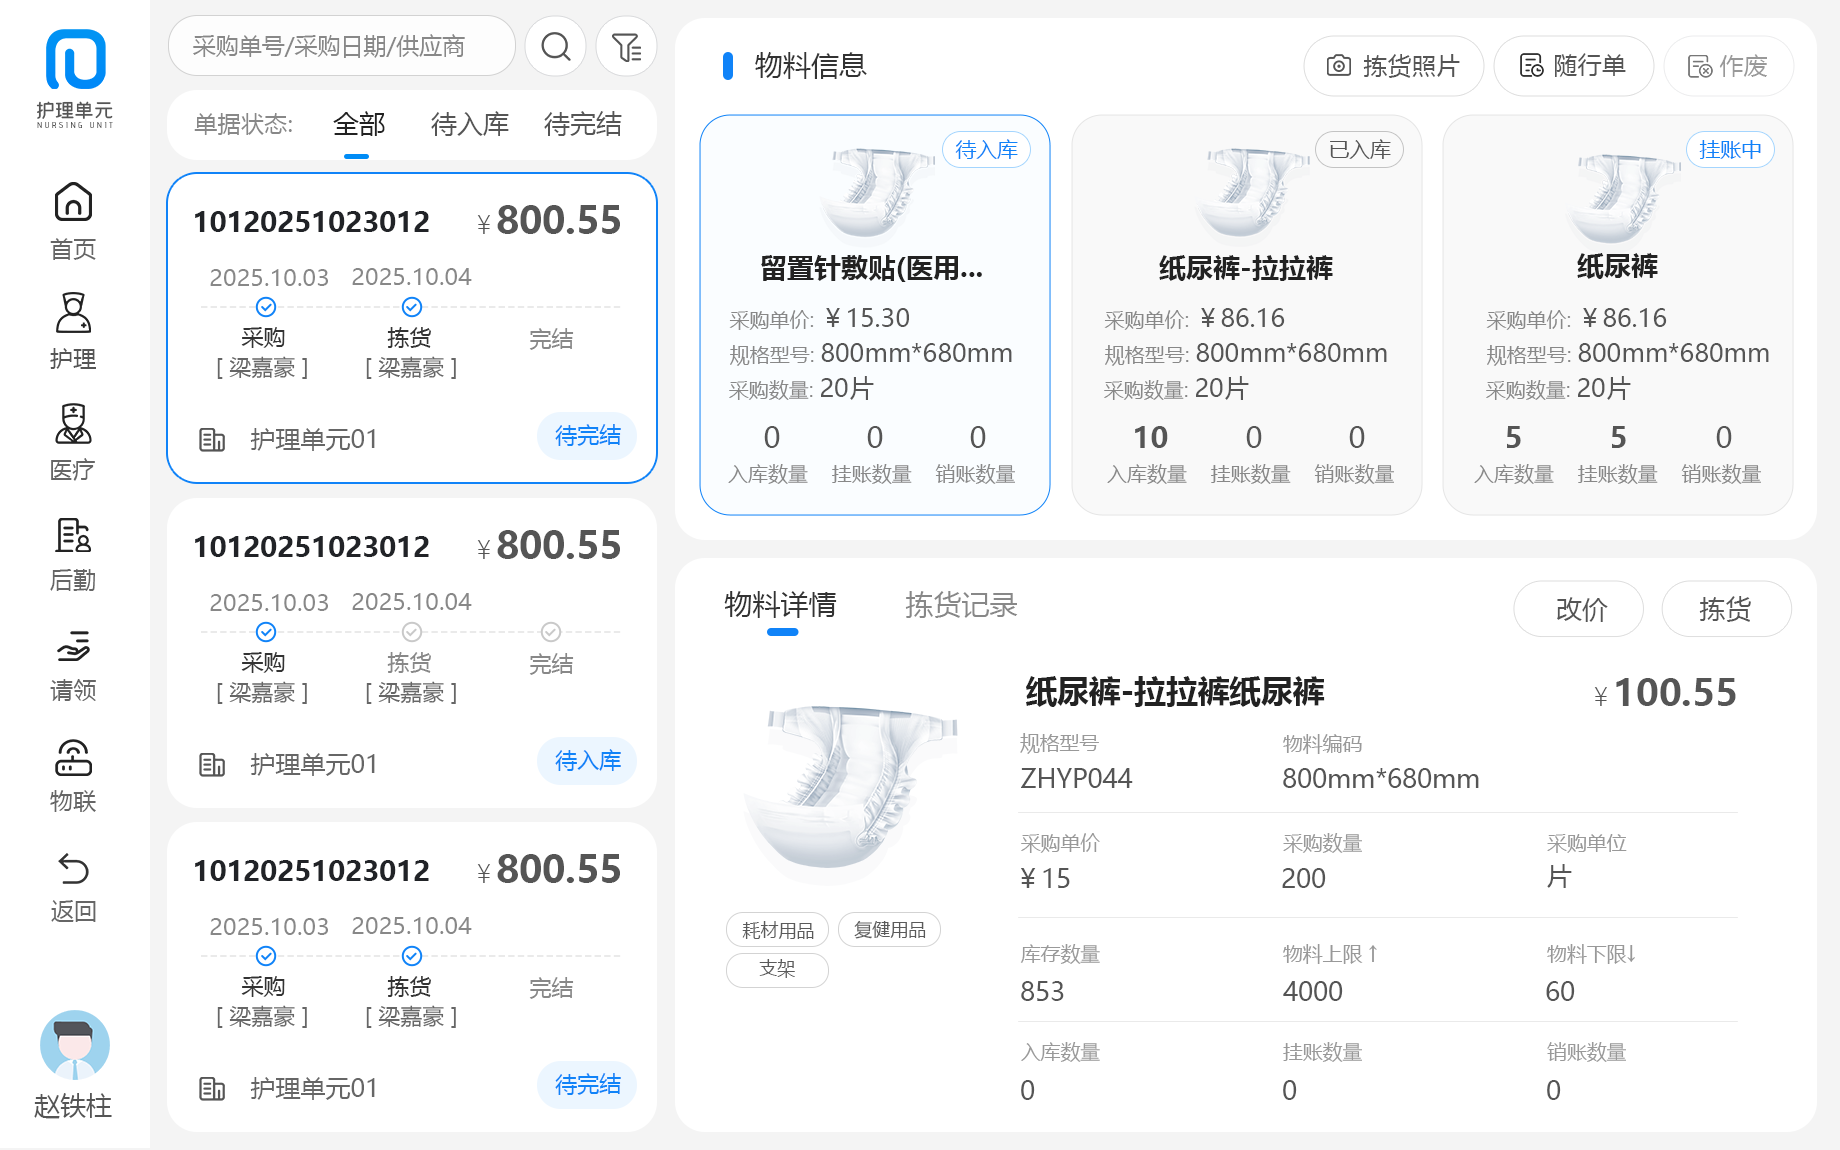Viewport: 1840px width, 1150px height.
Task: Switch to the 拣货记录 tab
Action: pyautogui.click(x=960, y=605)
